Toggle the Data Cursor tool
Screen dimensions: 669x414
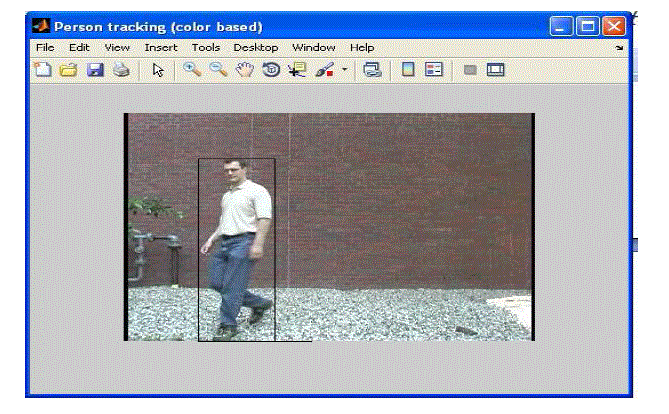click(297, 70)
